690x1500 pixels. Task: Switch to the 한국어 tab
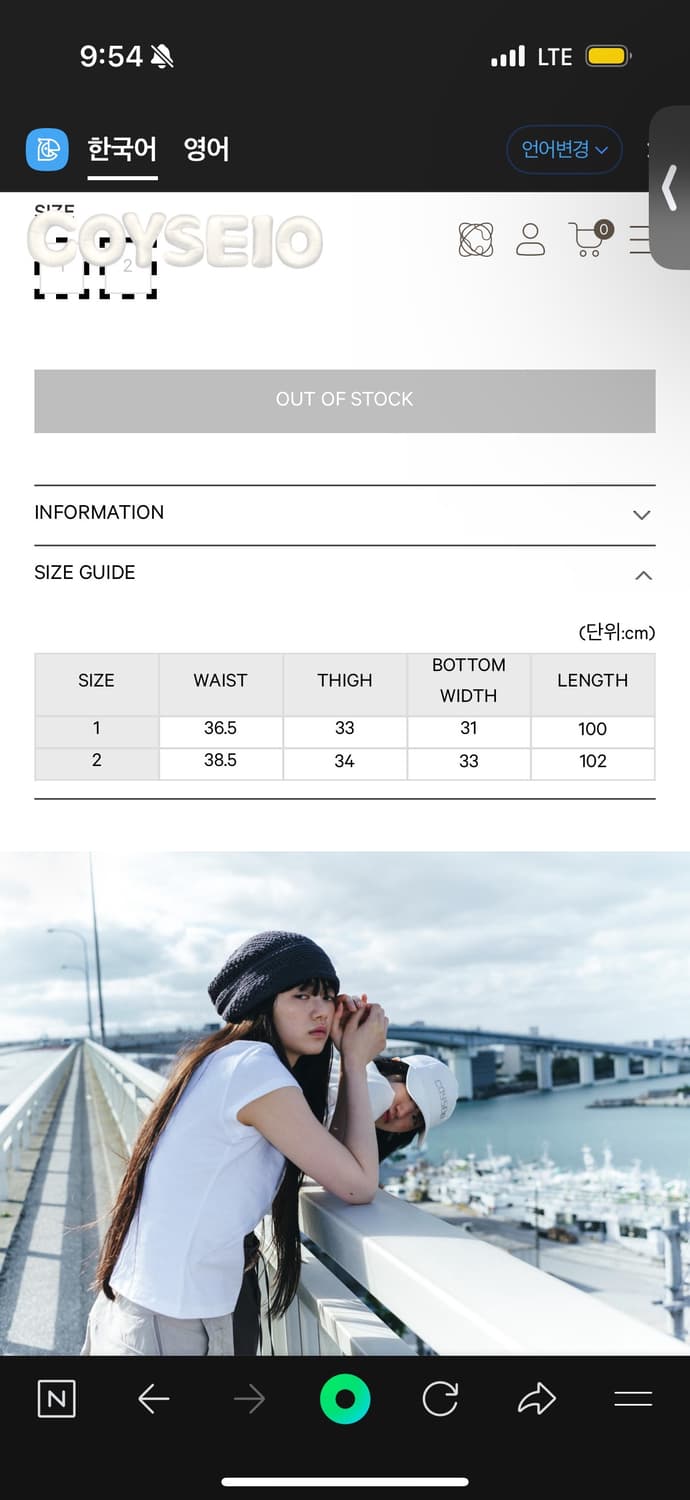122,150
